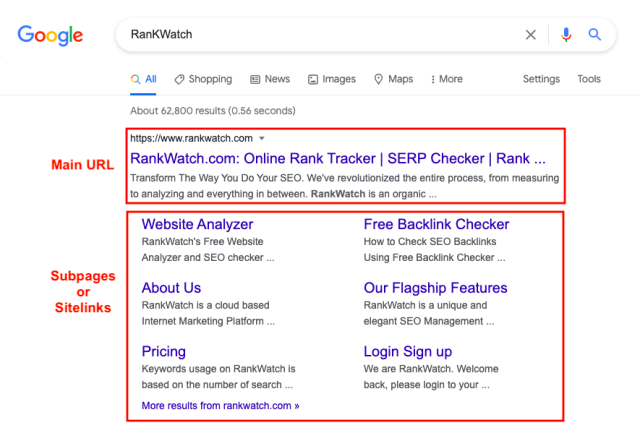Click the 'How to Check SEO Backlinks' snippet
Viewport: 640px width, 433px height.
click(x=434, y=250)
